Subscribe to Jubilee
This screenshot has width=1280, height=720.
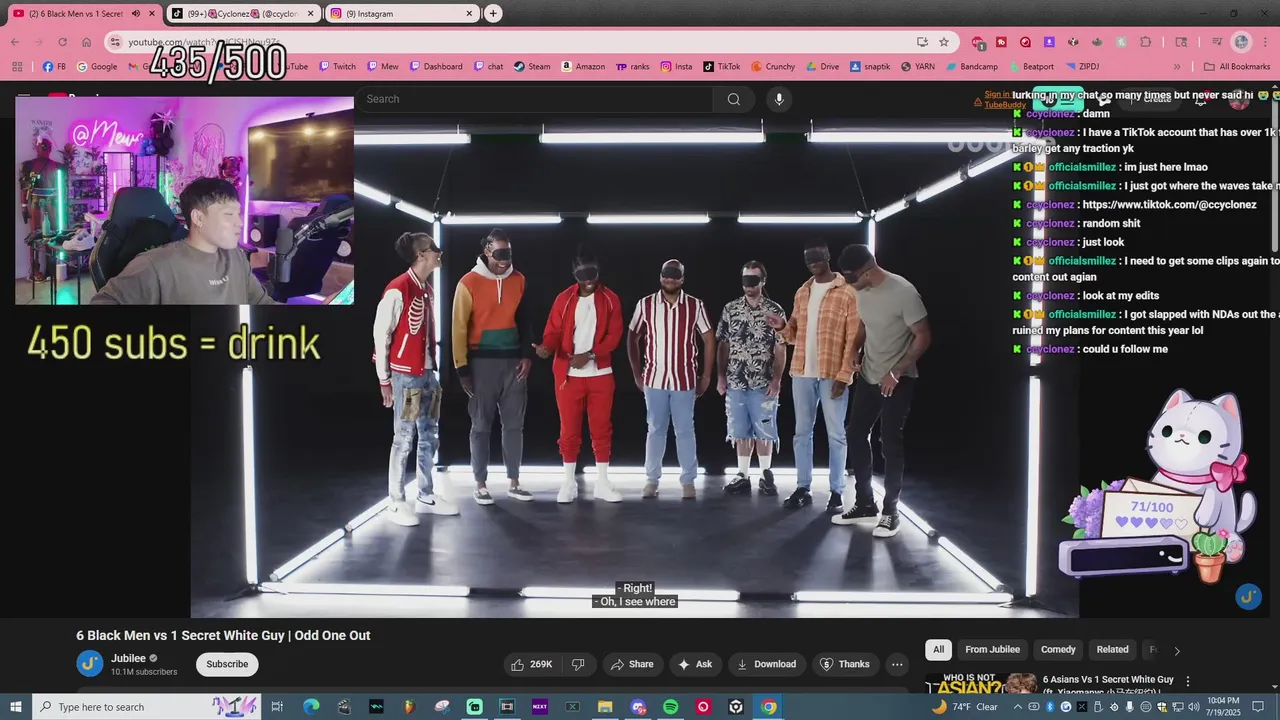point(227,664)
